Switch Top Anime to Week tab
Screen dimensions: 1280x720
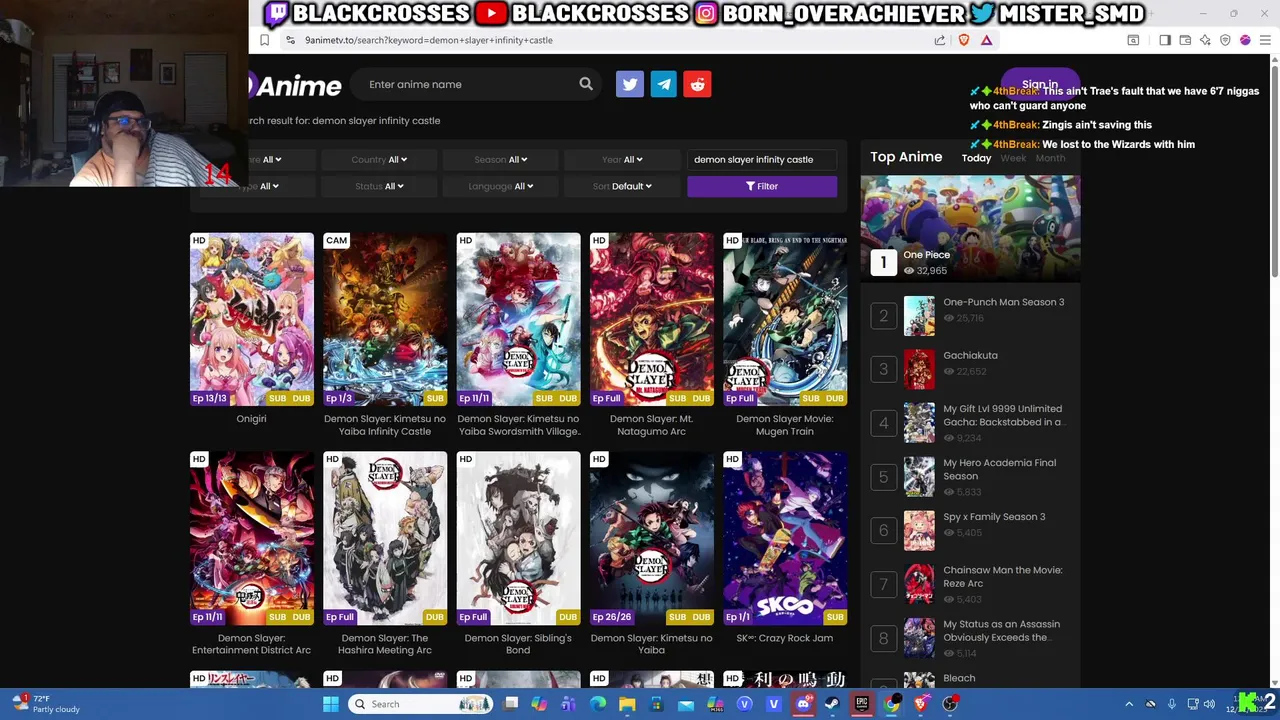click(x=1013, y=158)
